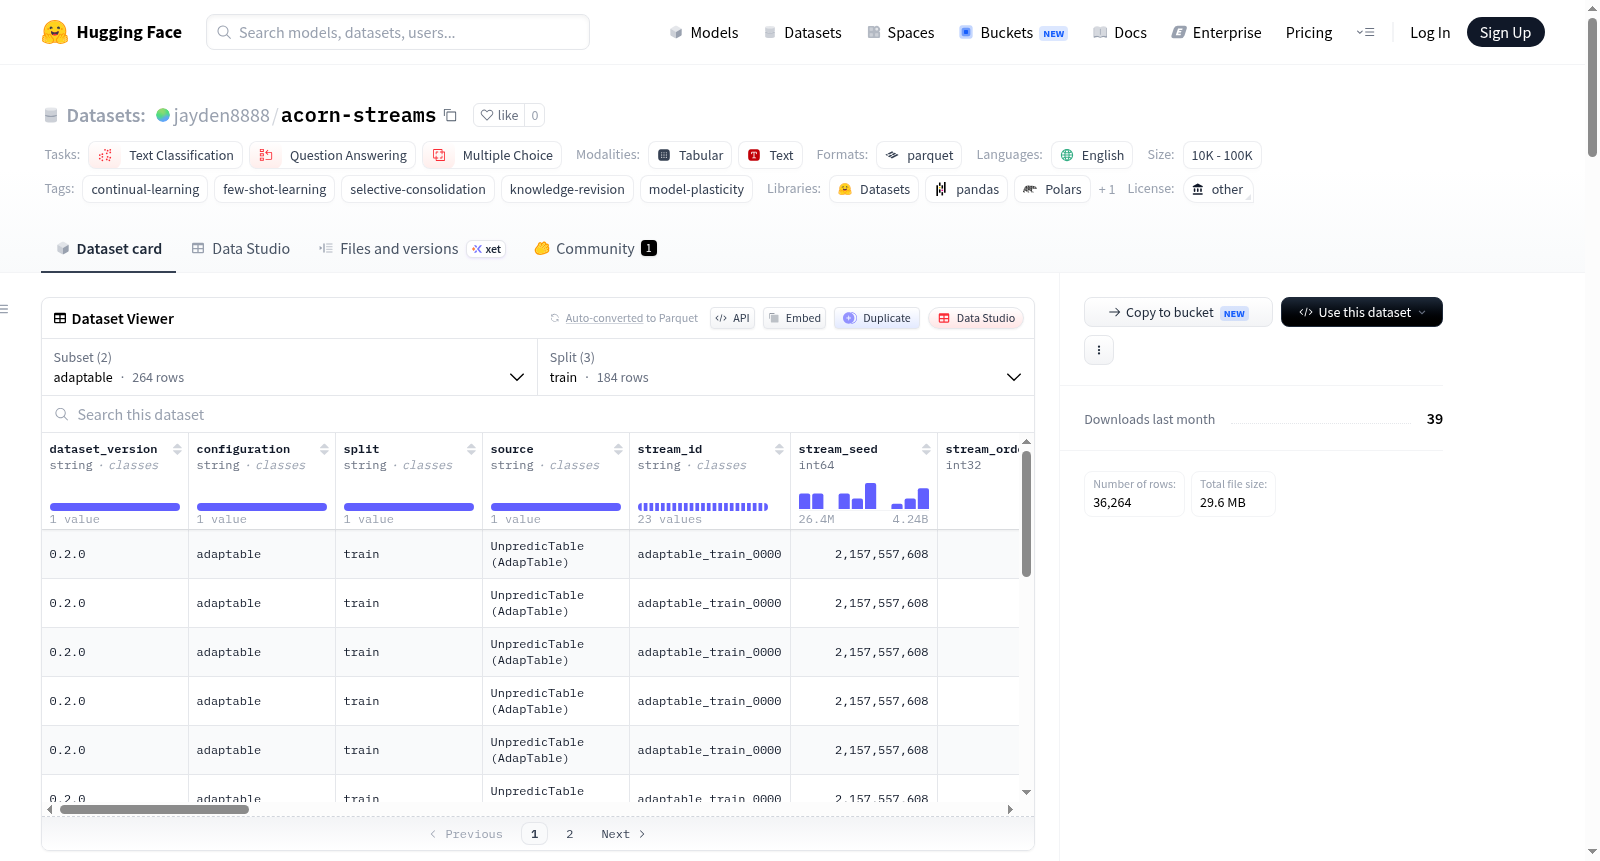
Task: Click the heart like button
Action: pyautogui.click(x=499, y=115)
